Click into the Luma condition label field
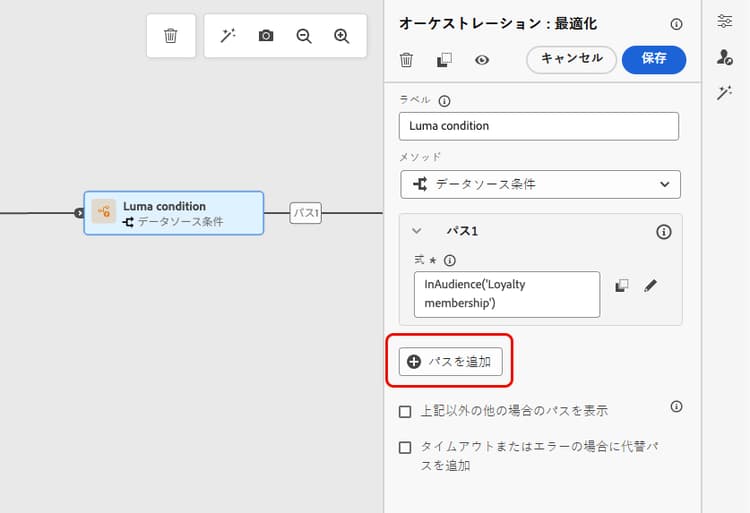The height and width of the screenshot is (513, 750). pyautogui.click(x=539, y=126)
